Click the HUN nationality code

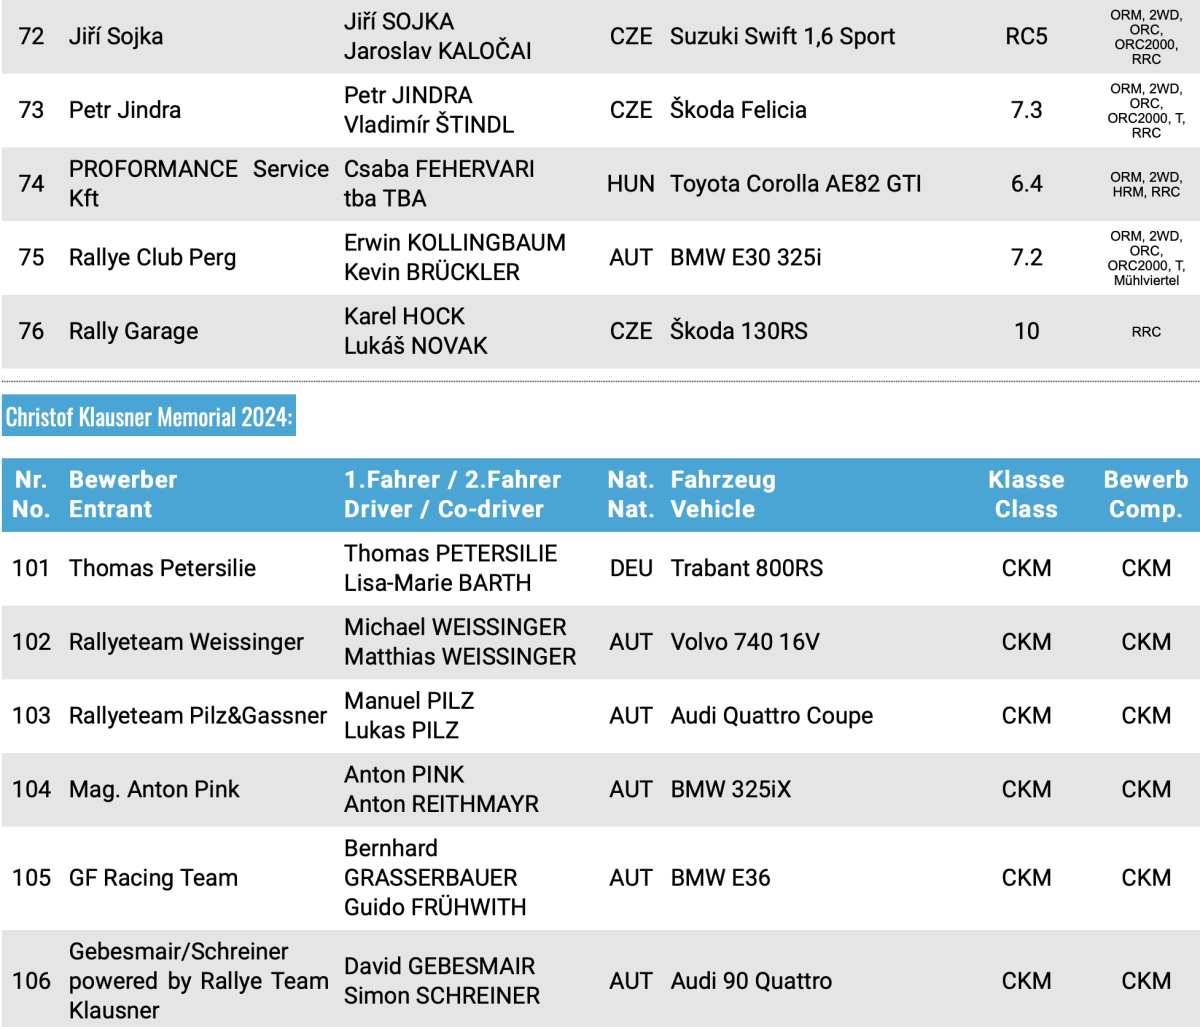[x=630, y=184]
